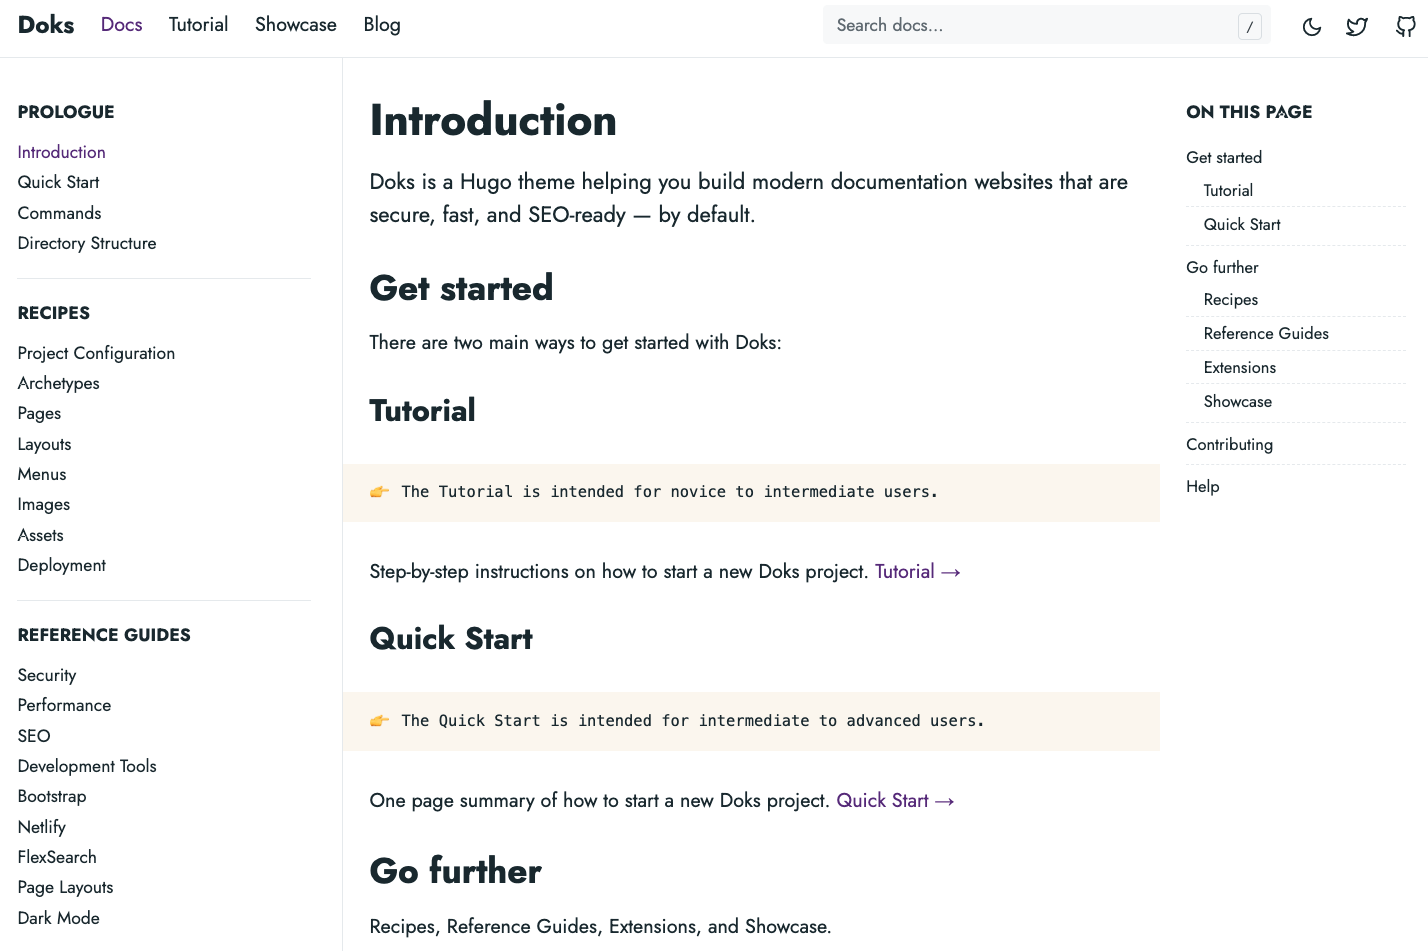Toggle dark mode with the moon icon

[x=1312, y=27]
